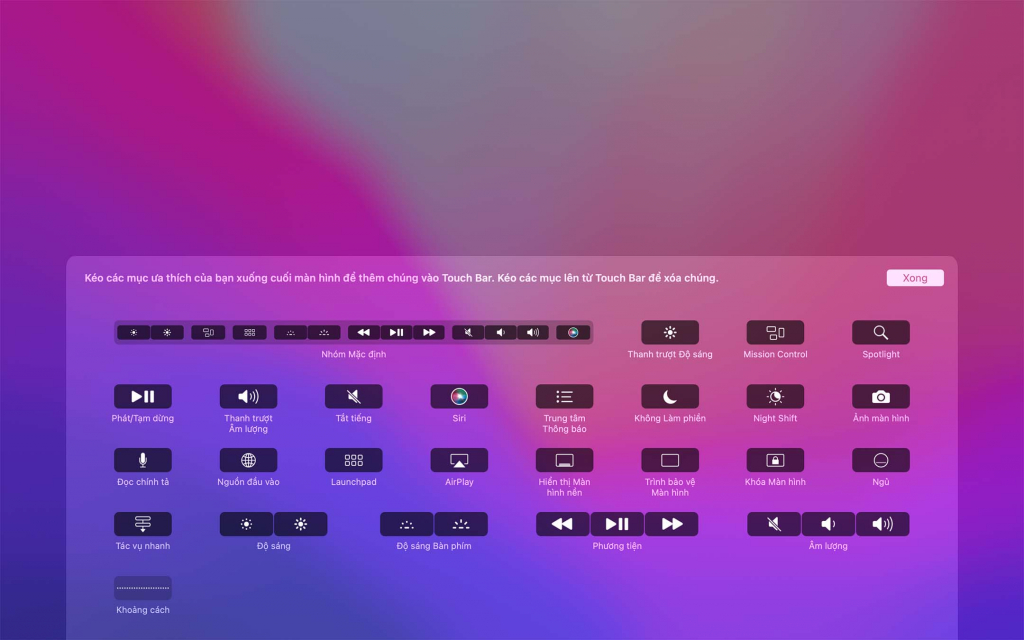Screen dimensions: 1024x640
Task: Select the Khóa Màn hình lock icon
Action: tap(775, 460)
